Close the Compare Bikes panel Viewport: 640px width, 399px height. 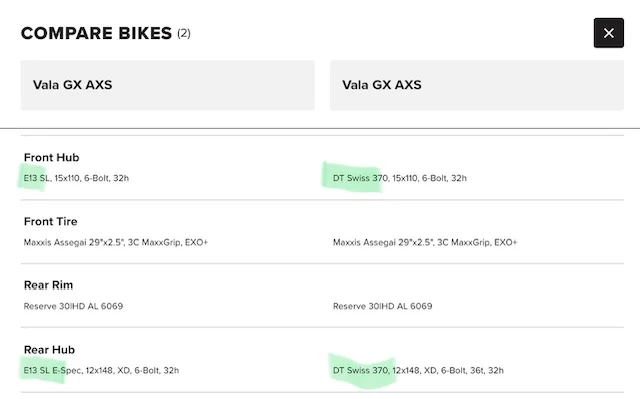(609, 33)
